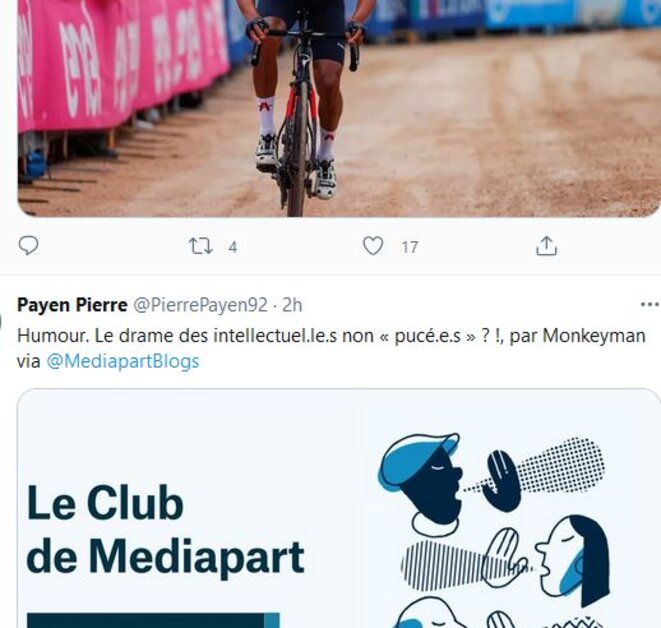This screenshot has height=628, width=661.
Task: Open the three-dot menu on Payen Pierre's tweet
Action: point(650,304)
